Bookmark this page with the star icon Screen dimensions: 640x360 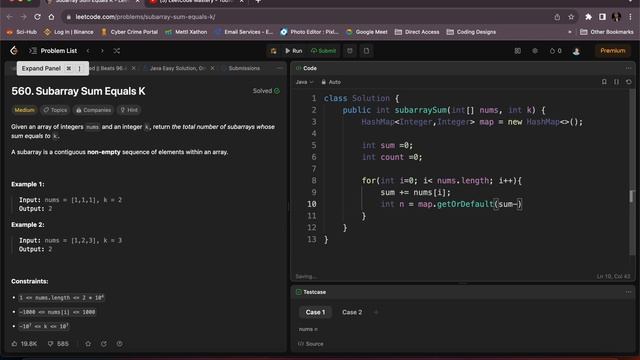click(x=571, y=17)
